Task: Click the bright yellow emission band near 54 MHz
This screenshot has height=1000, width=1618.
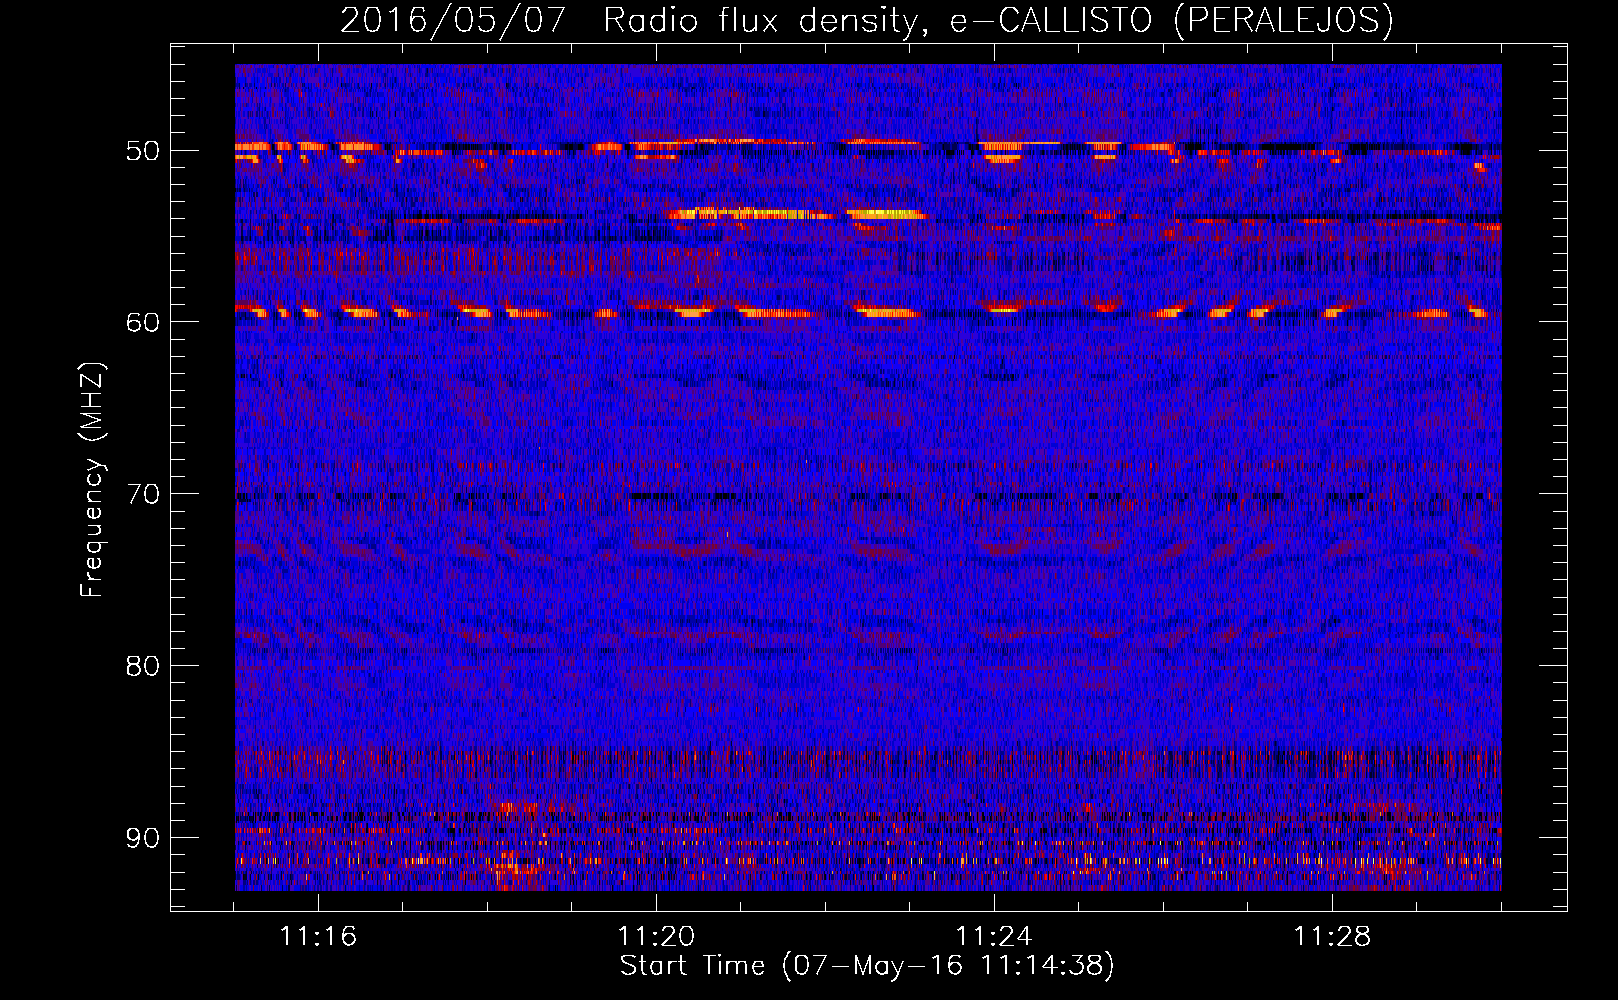Action: [x=797, y=213]
